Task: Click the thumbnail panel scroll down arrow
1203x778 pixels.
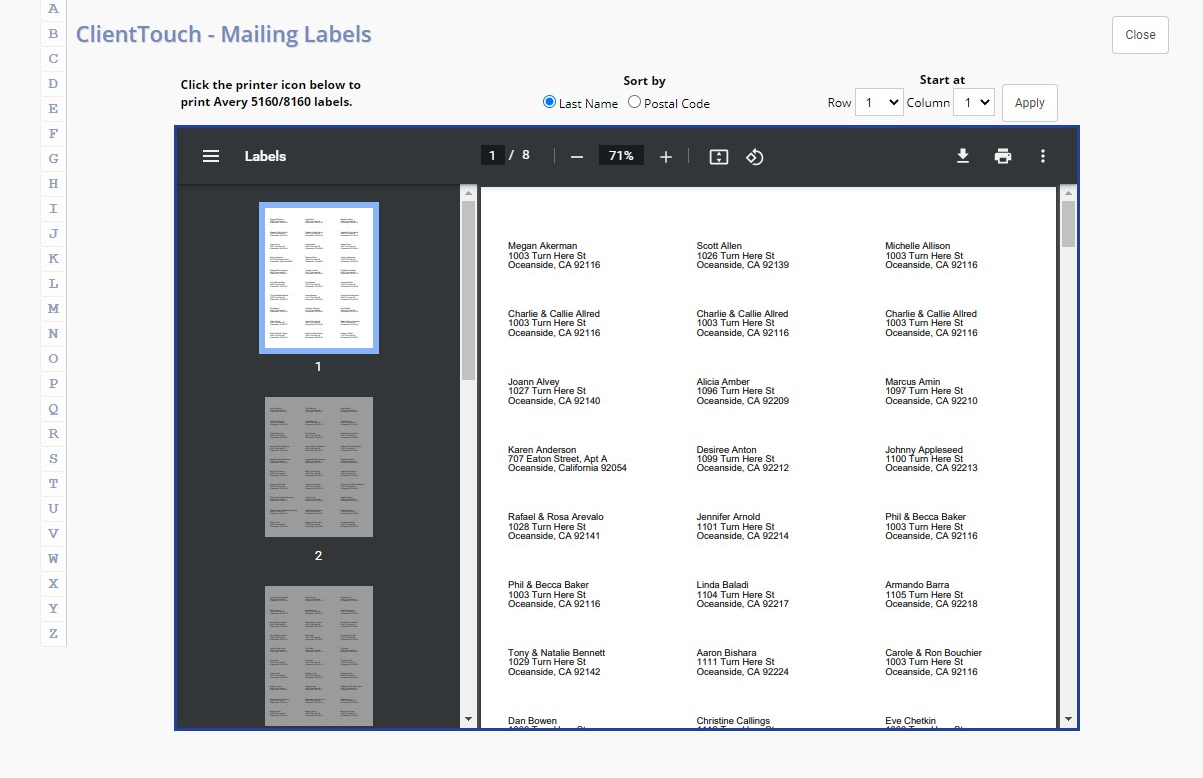Action: point(468,719)
